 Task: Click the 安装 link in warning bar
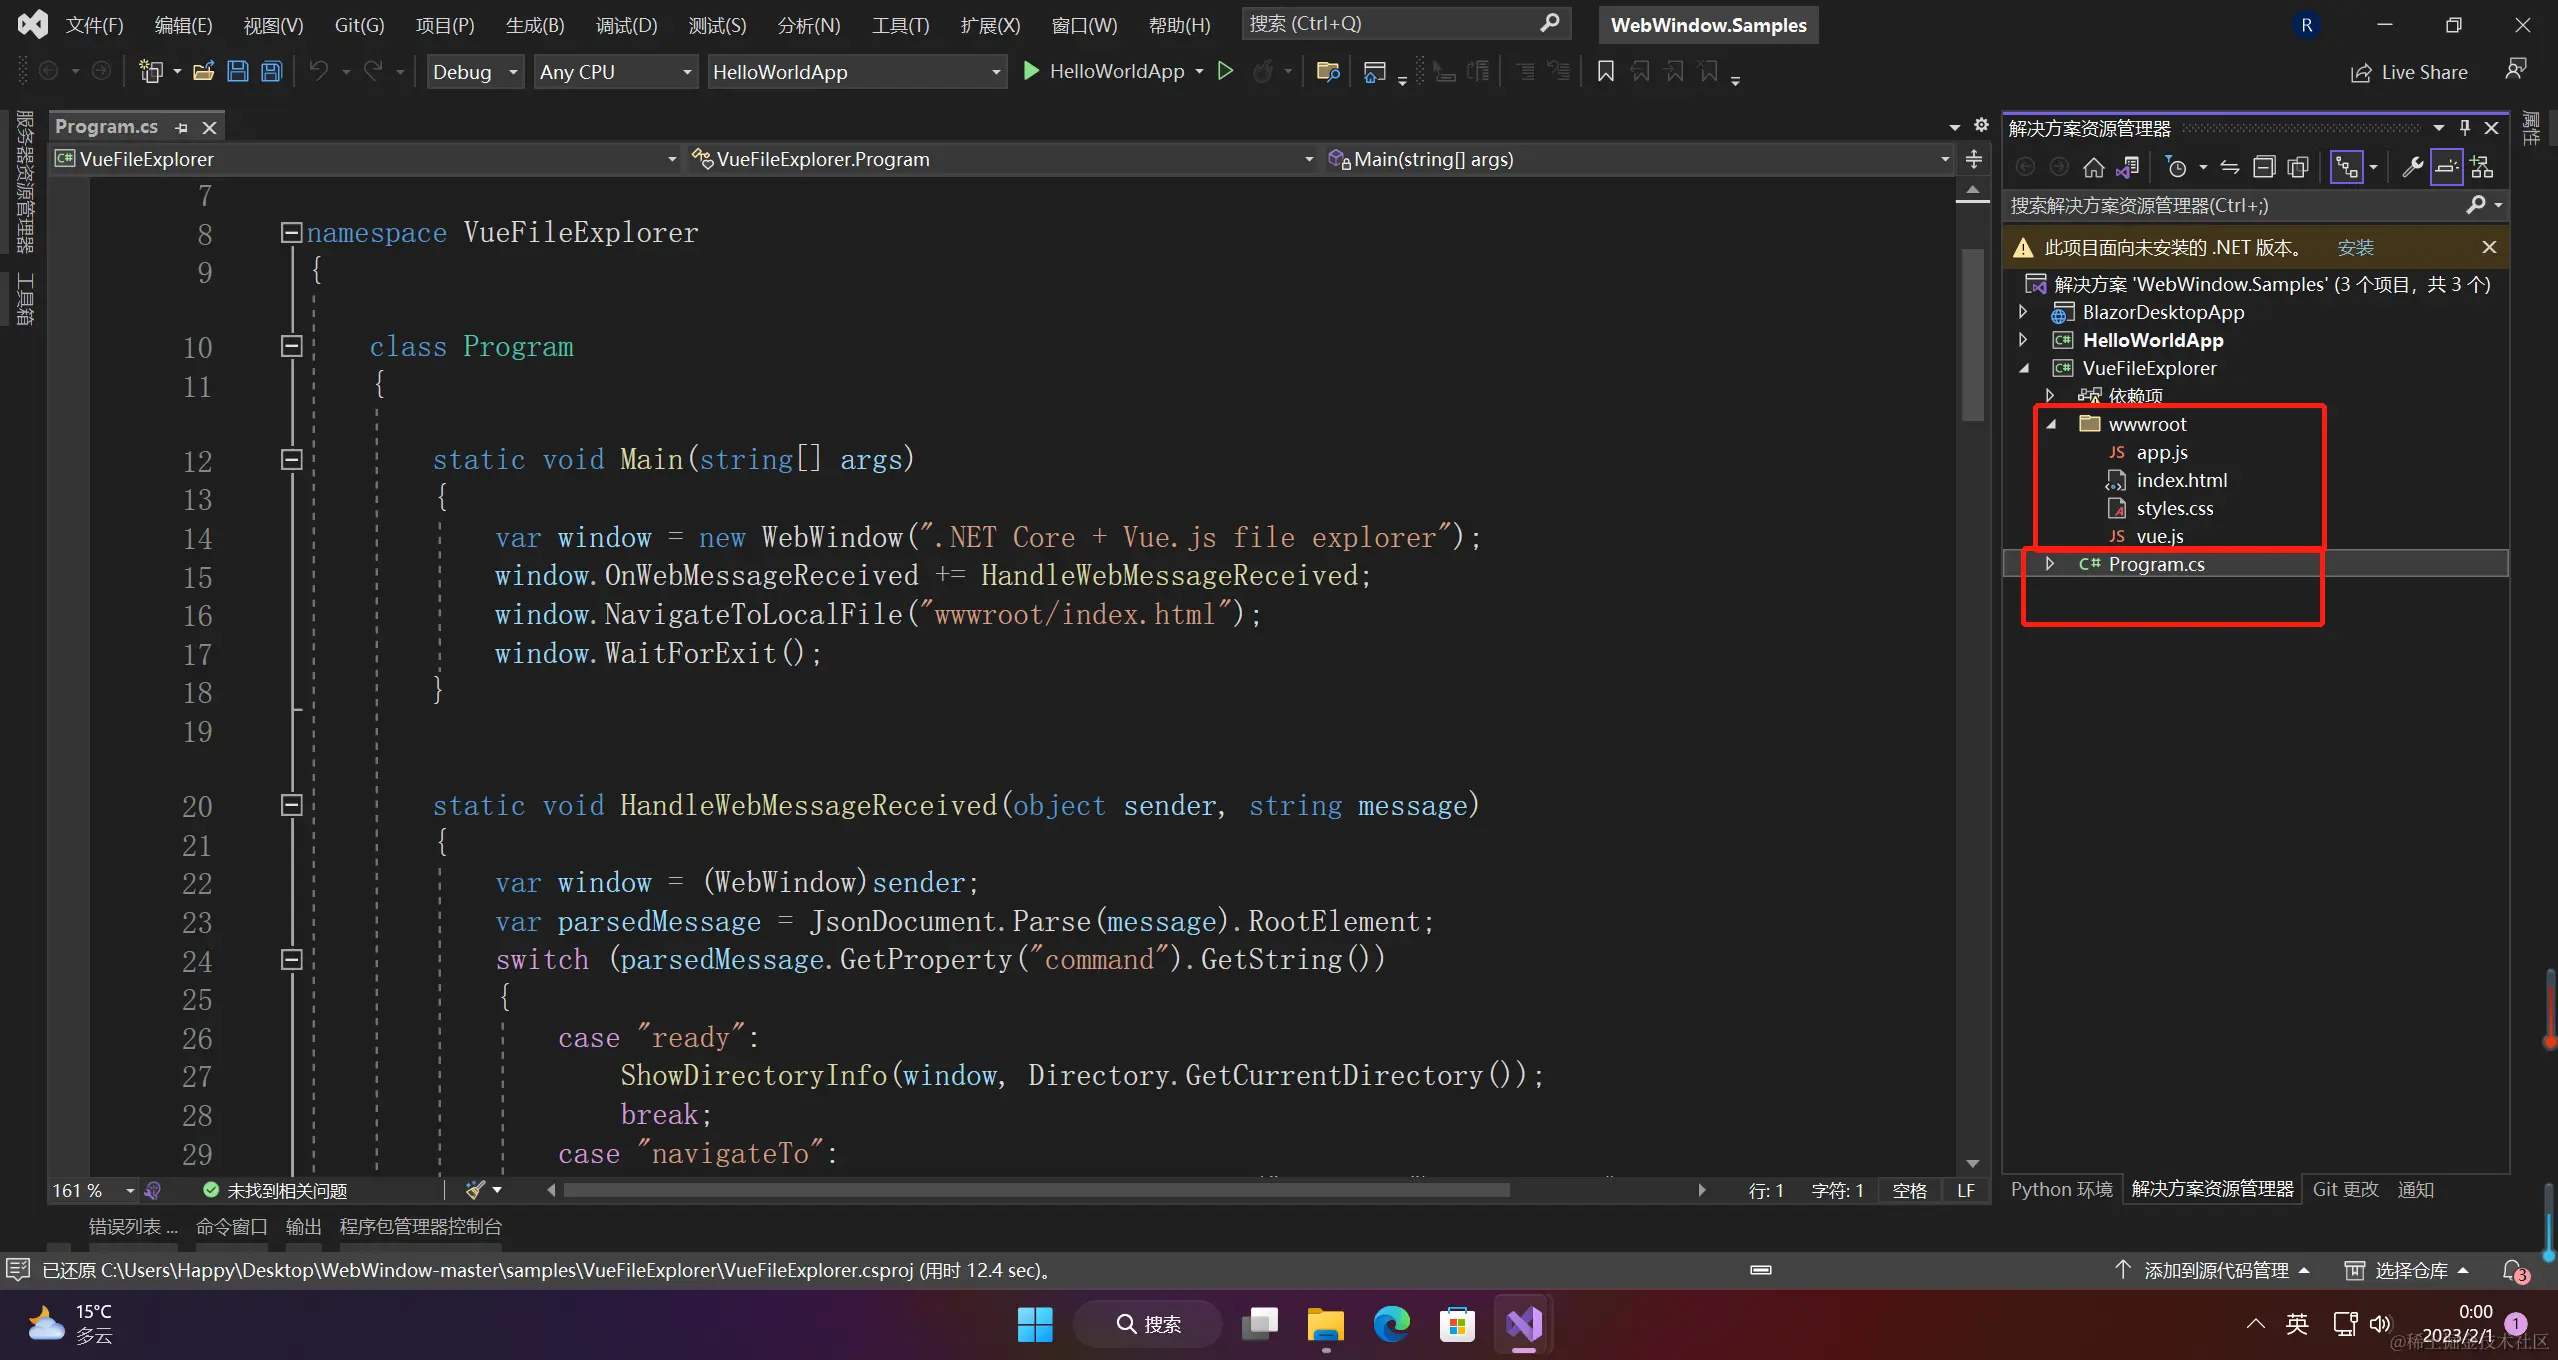tap(2355, 247)
